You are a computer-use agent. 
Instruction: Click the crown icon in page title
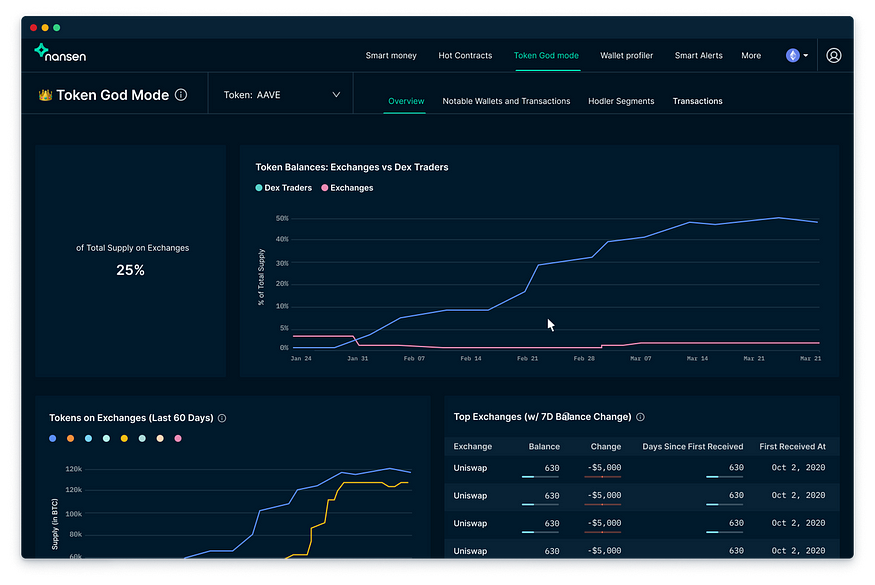(x=44, y=96)
